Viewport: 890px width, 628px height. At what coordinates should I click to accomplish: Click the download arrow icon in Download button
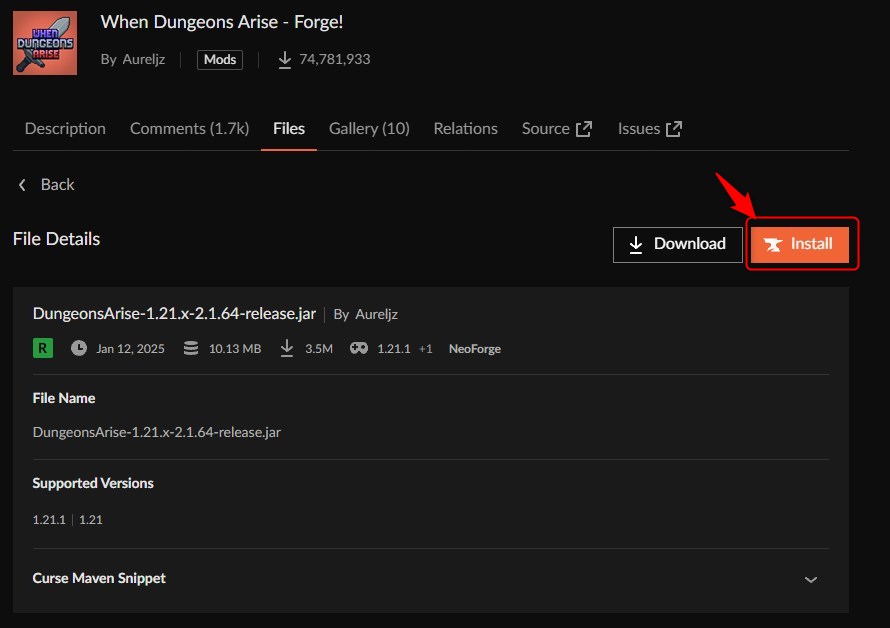[636, 245]
